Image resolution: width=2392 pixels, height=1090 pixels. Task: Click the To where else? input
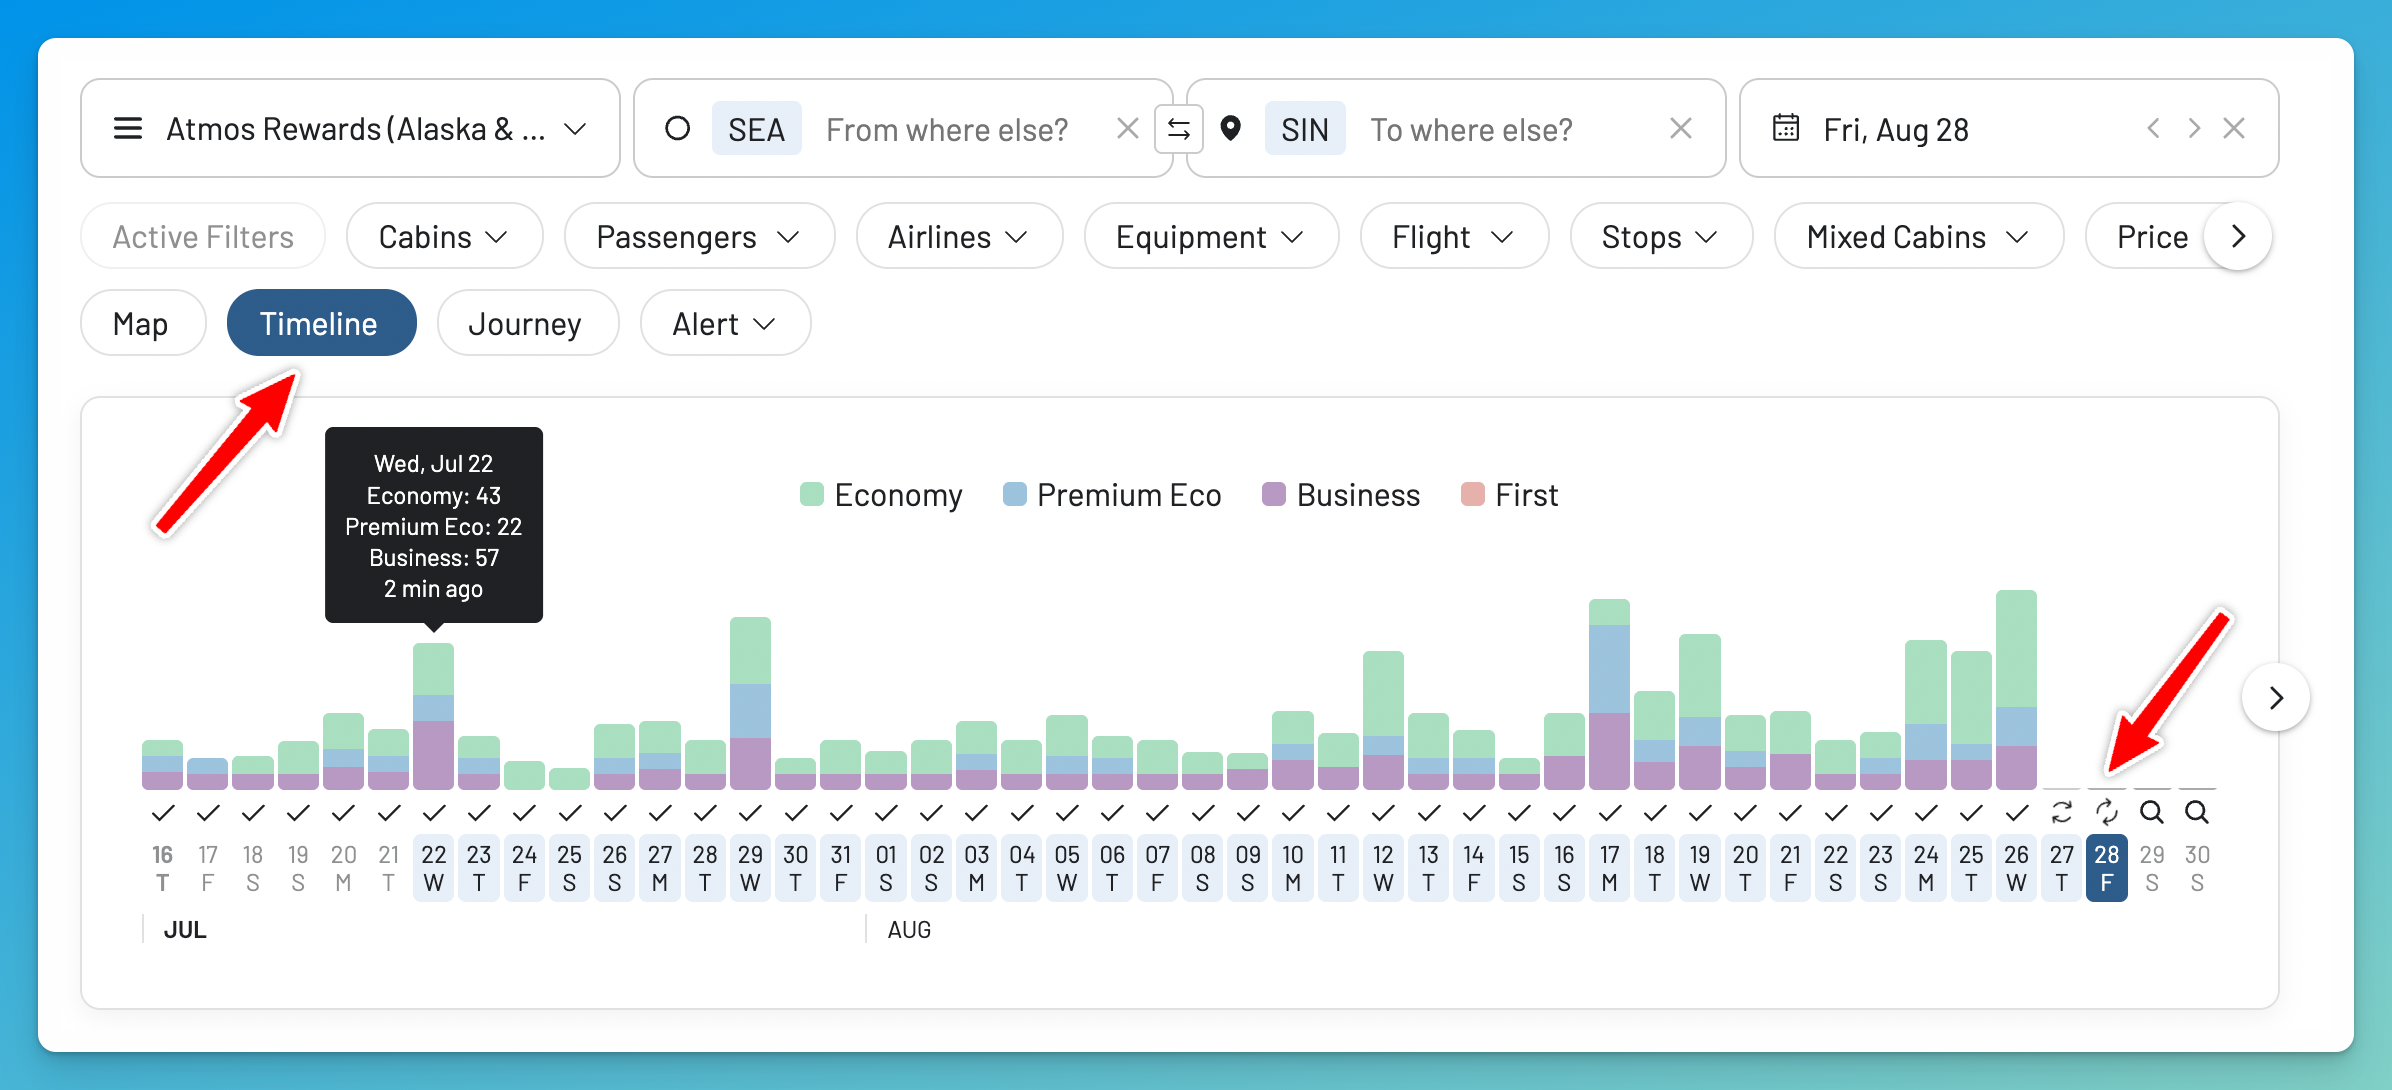click(1471, 130)
